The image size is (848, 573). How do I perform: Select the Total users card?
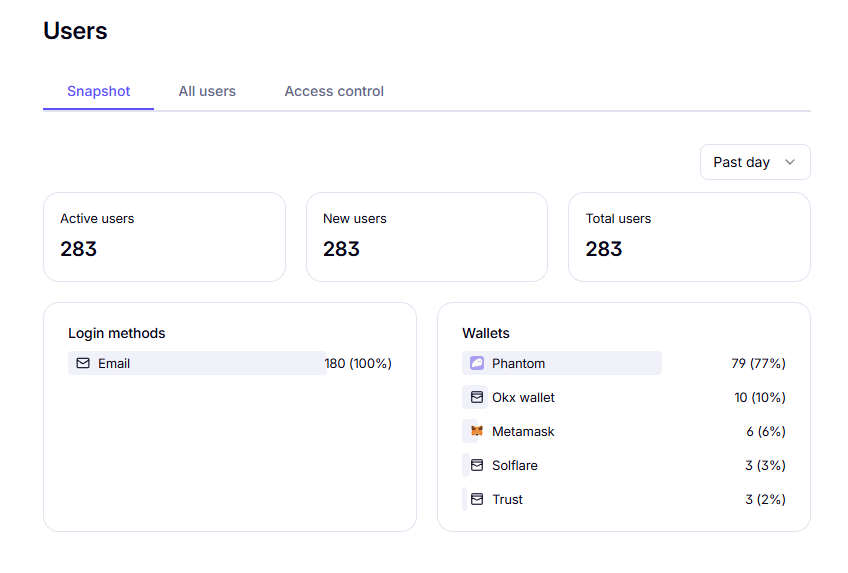click(689, 237)
